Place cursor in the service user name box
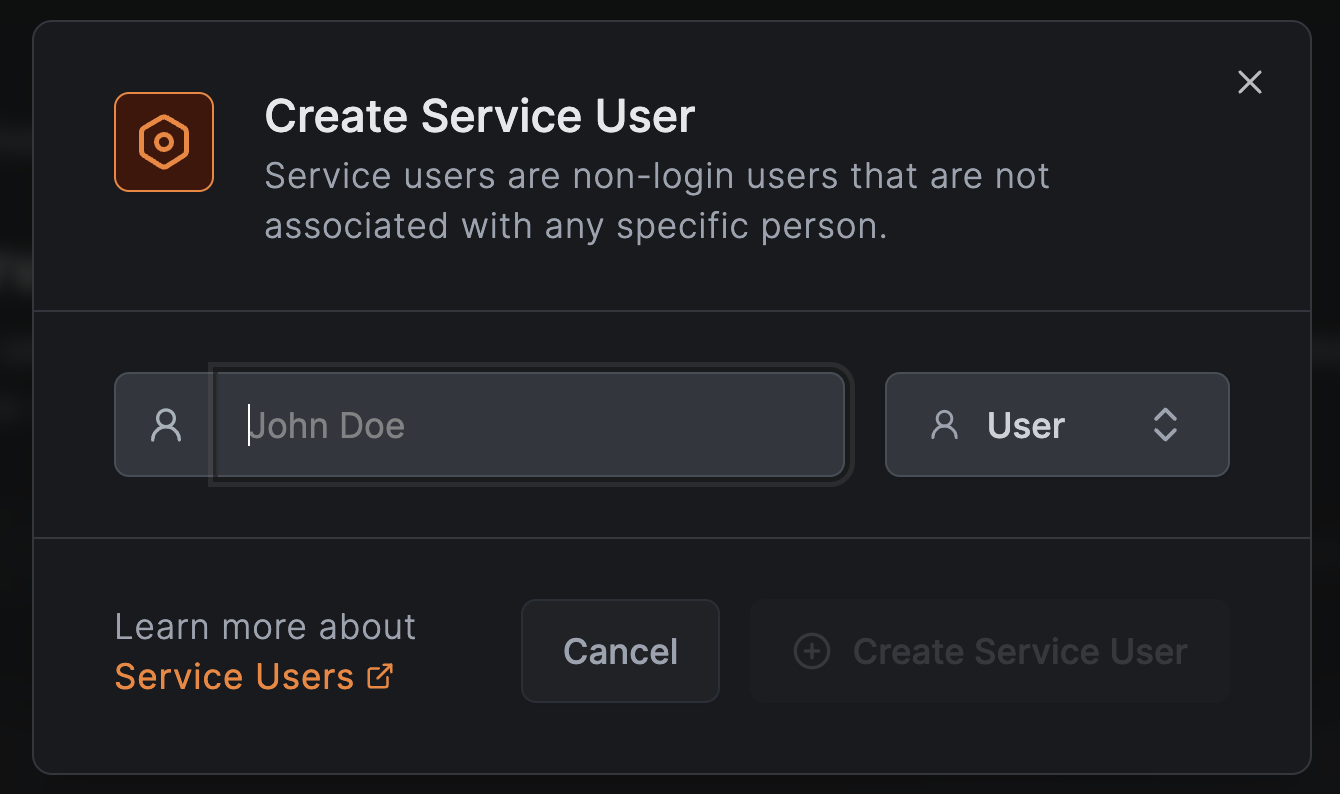This screenshot has height=794, width=1340. pyautogui.click(x=530, y=424)
